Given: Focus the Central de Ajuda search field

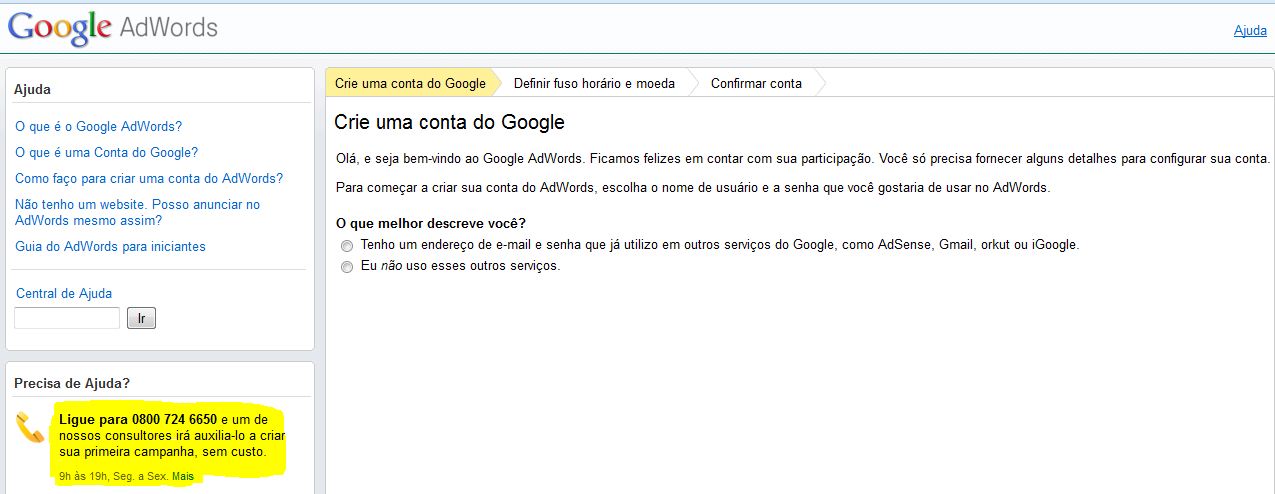Looking at the screenshot, I should click(x=67, y=318).
